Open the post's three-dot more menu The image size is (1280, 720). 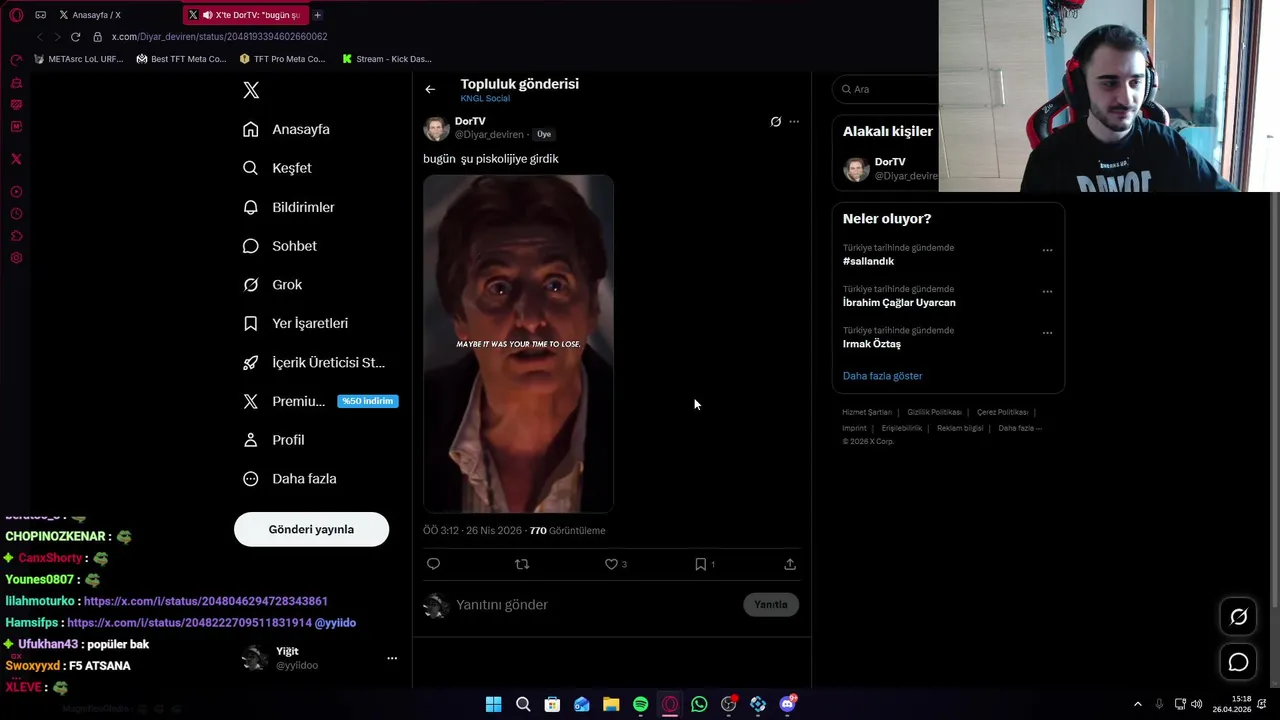[794, 122]
